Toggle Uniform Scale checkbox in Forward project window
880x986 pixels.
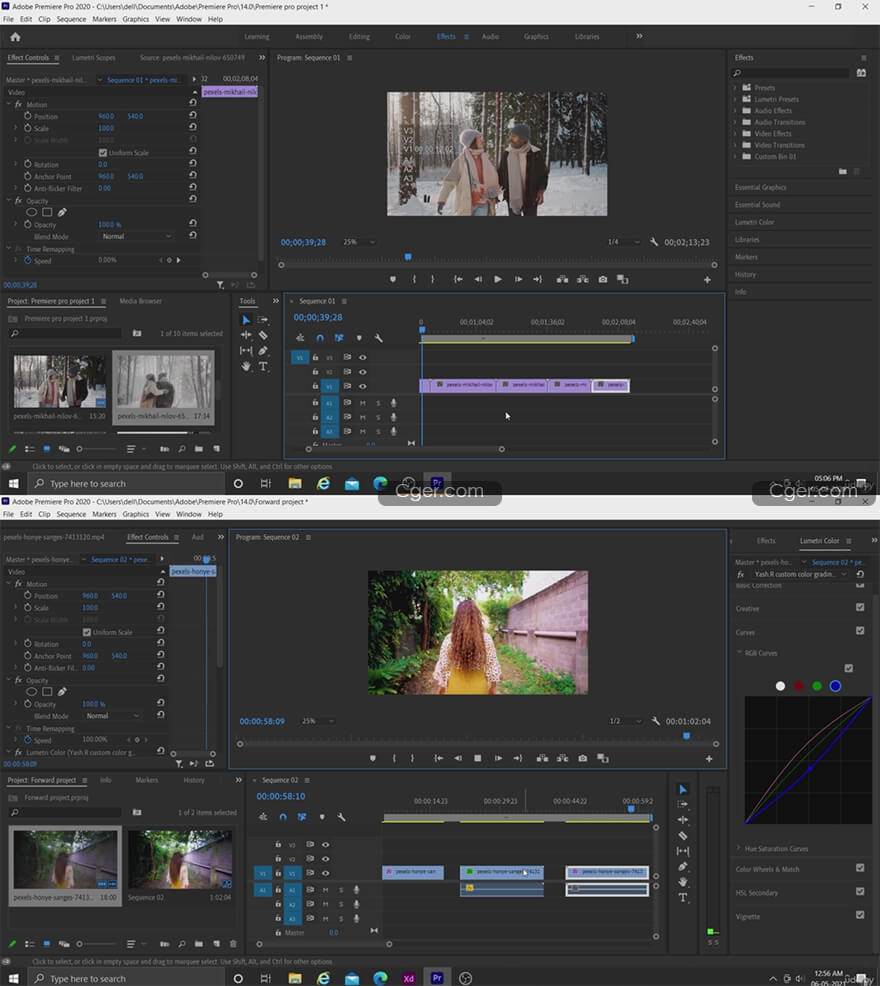pos(87,632)
